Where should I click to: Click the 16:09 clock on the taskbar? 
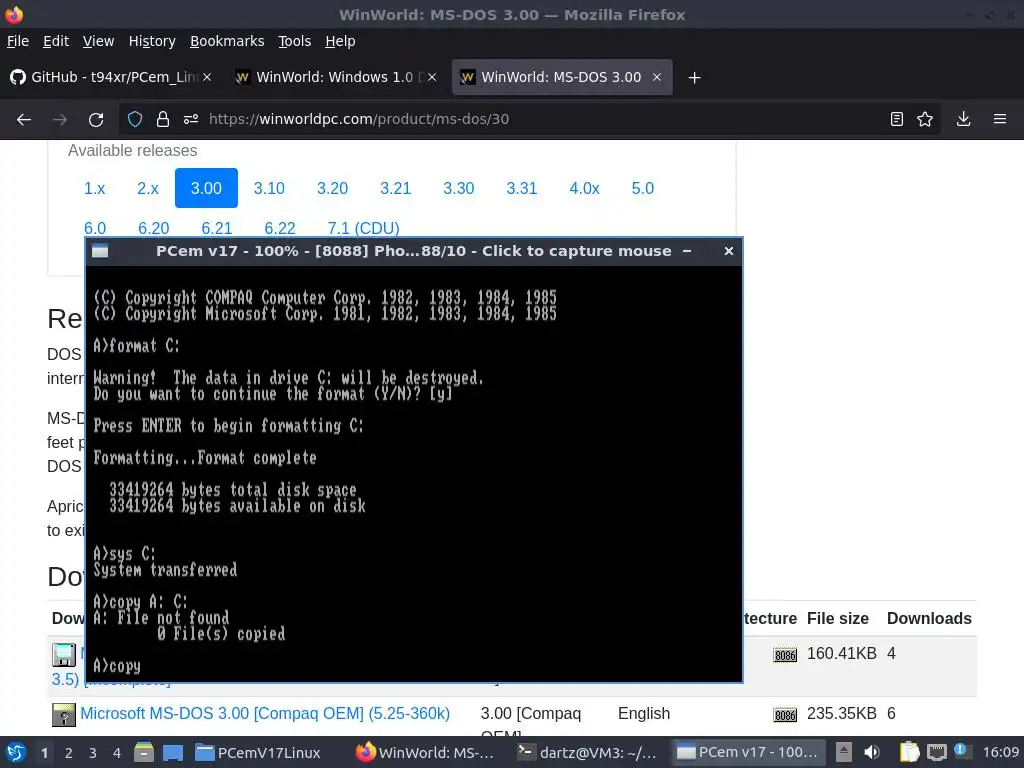click(1001, 752)
